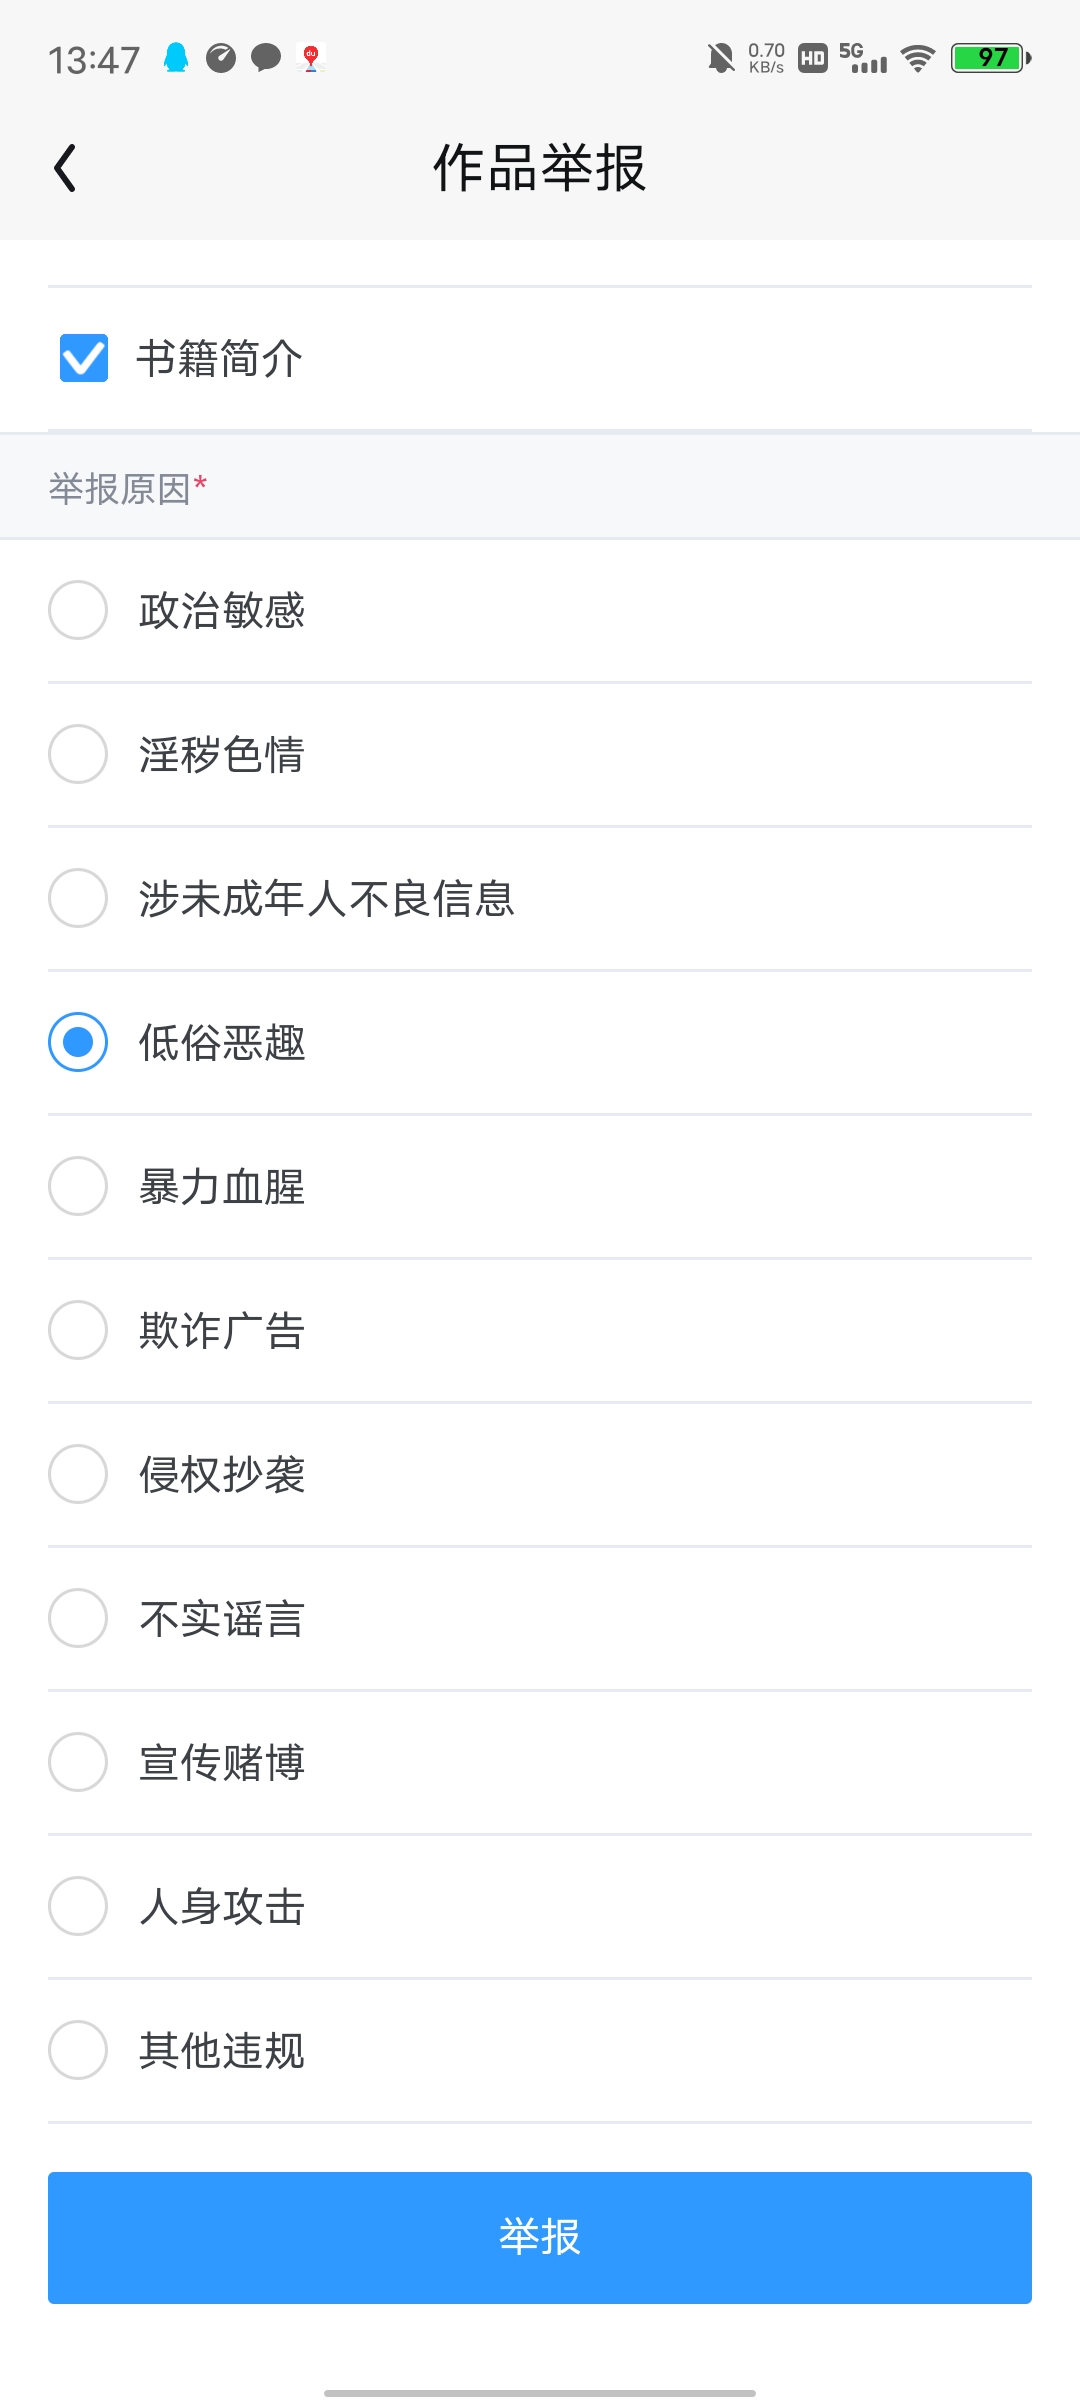Tap the QQ penguin notification icon
Image resolution: width=1080 pixels, height=2400 pixels.
pos(176,59)
